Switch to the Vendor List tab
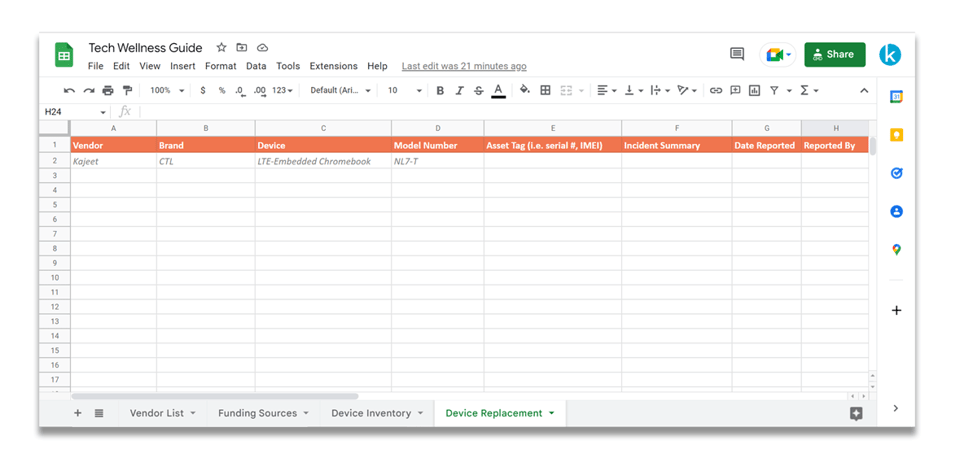 (163, 413)
